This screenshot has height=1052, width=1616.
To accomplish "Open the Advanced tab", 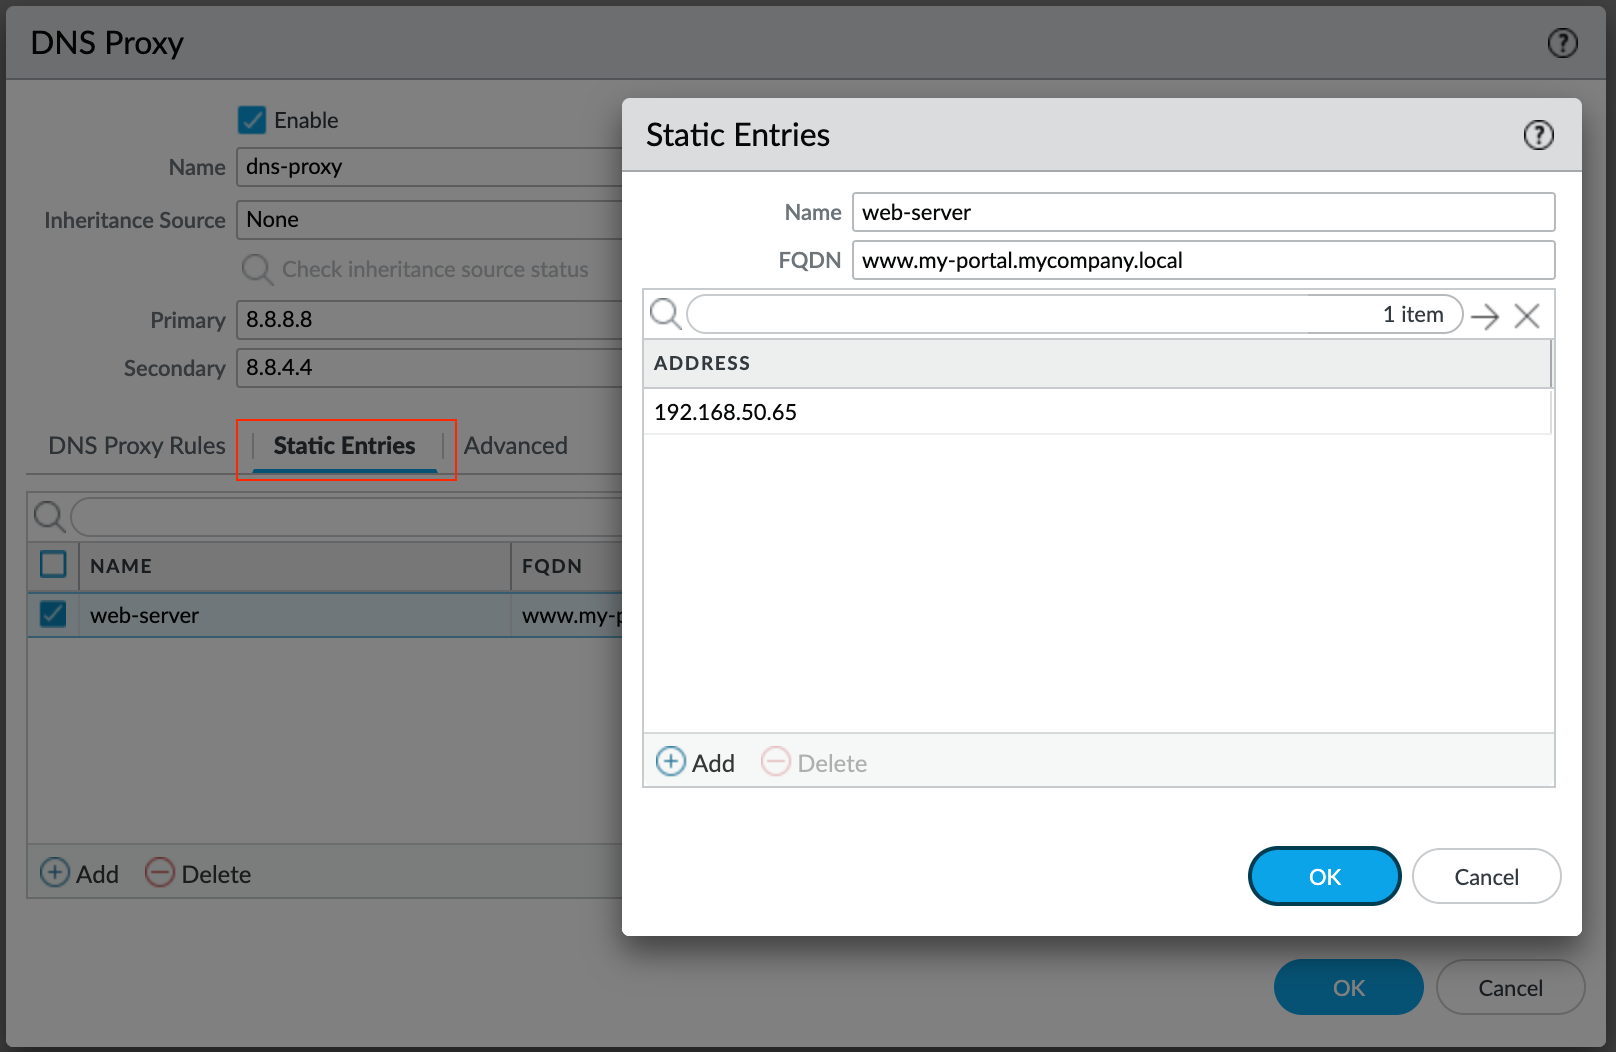I will (516, 446).
